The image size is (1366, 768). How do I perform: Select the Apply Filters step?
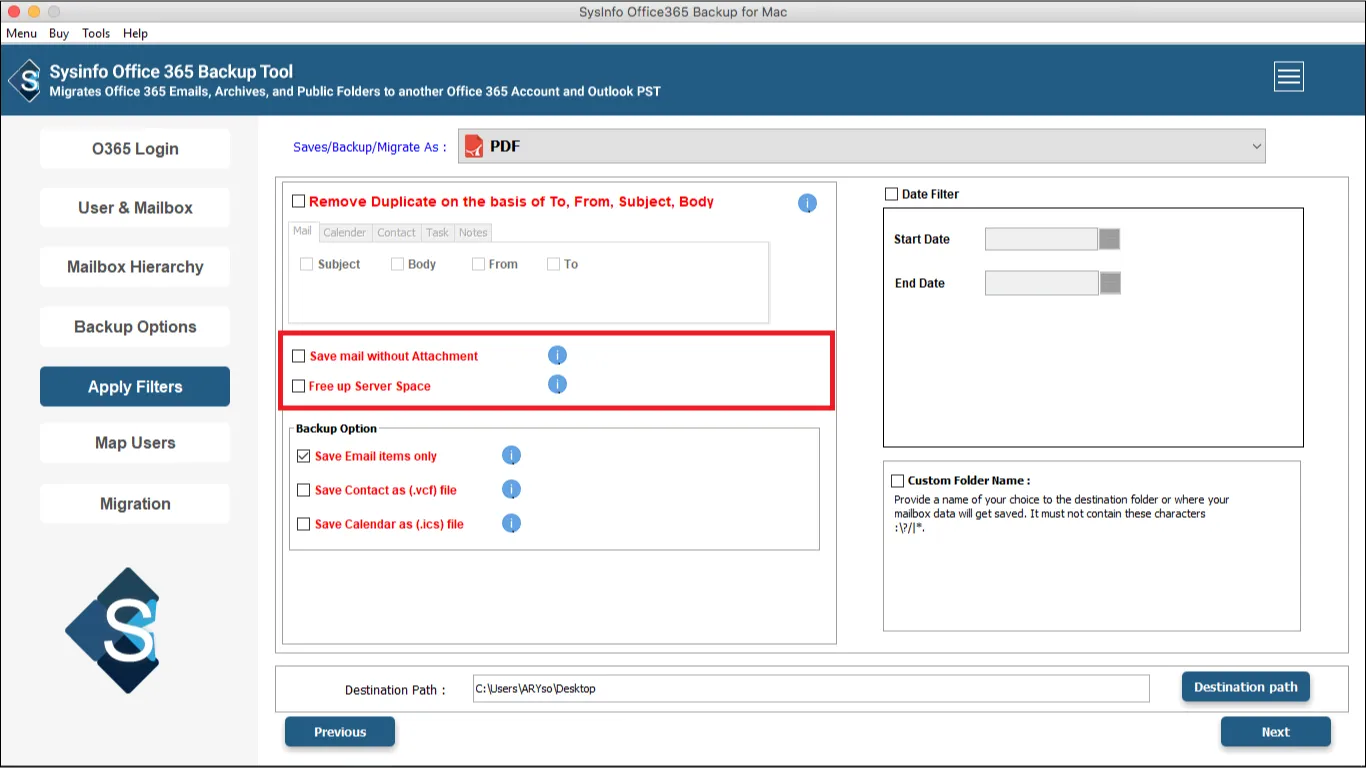[135, 387]
